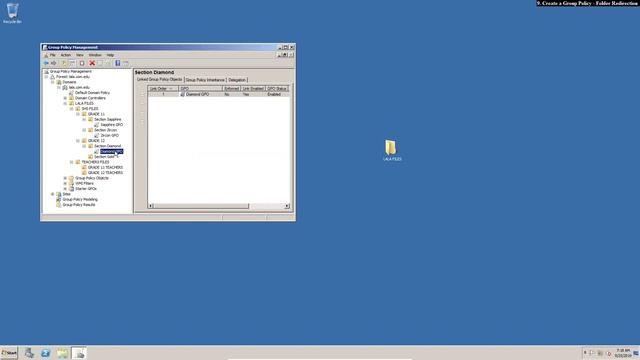Select the Forest: lala.com.edu node
The image size is (640, 360).
[x=73, y=77]
